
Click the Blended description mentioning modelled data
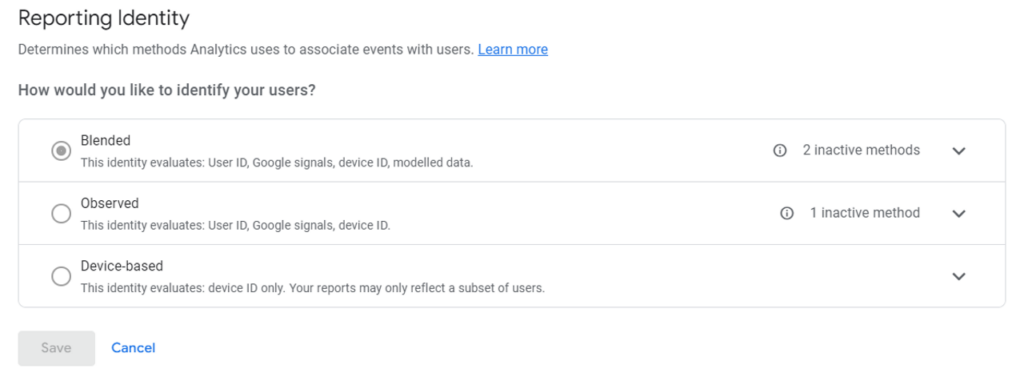tap(277, 163)
